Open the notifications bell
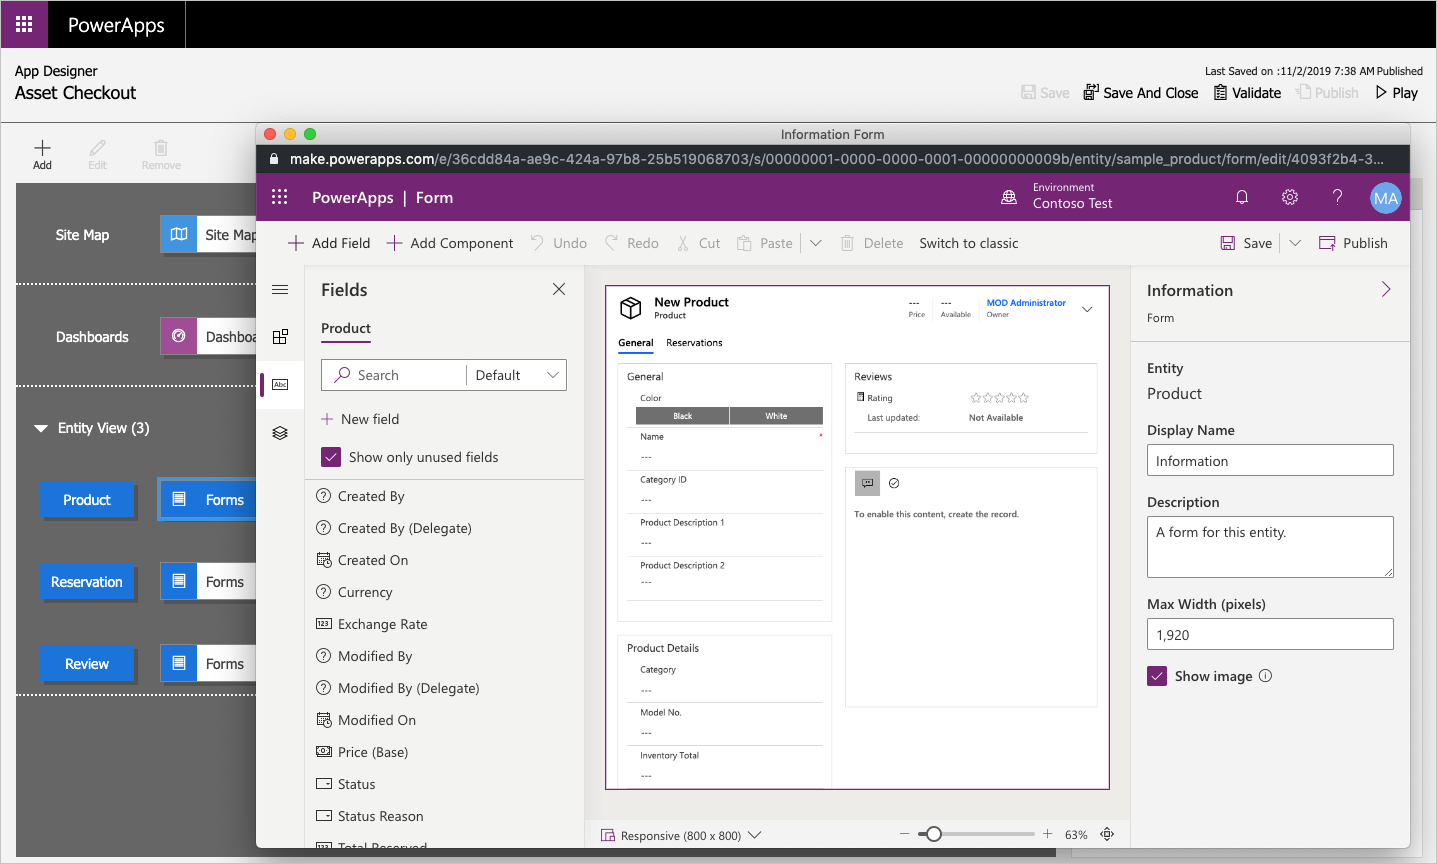 pyautogui.click(x=1242, y=197)
